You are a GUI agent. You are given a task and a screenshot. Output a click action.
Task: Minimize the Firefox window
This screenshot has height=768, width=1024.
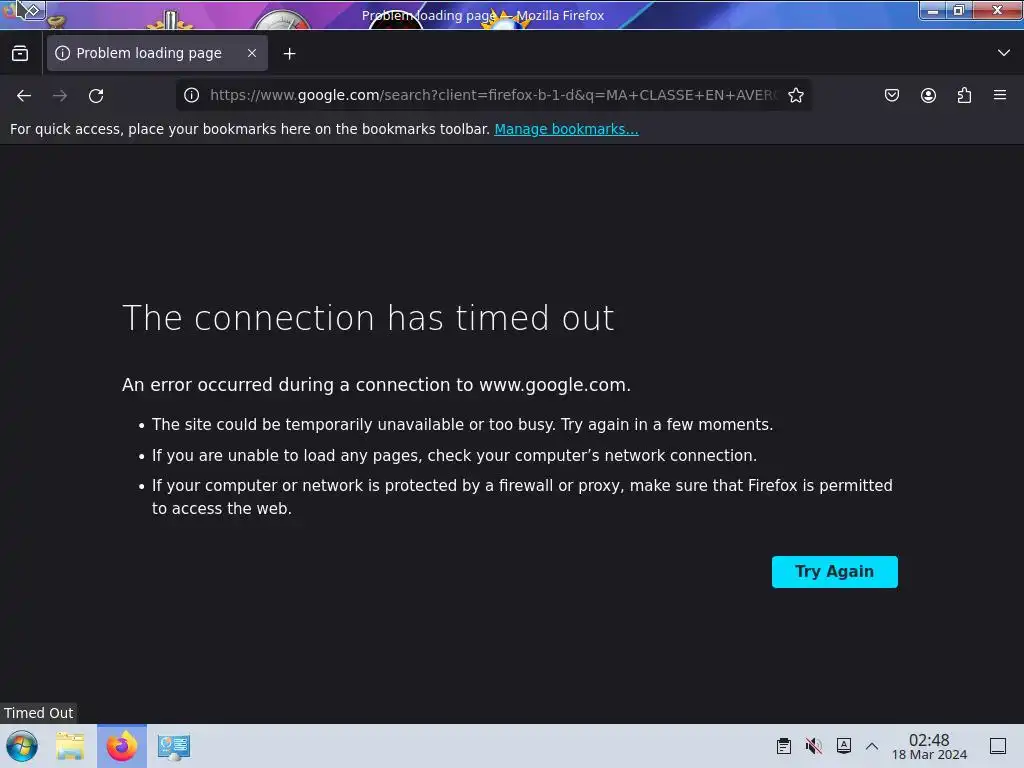click(x=933, y=10)
